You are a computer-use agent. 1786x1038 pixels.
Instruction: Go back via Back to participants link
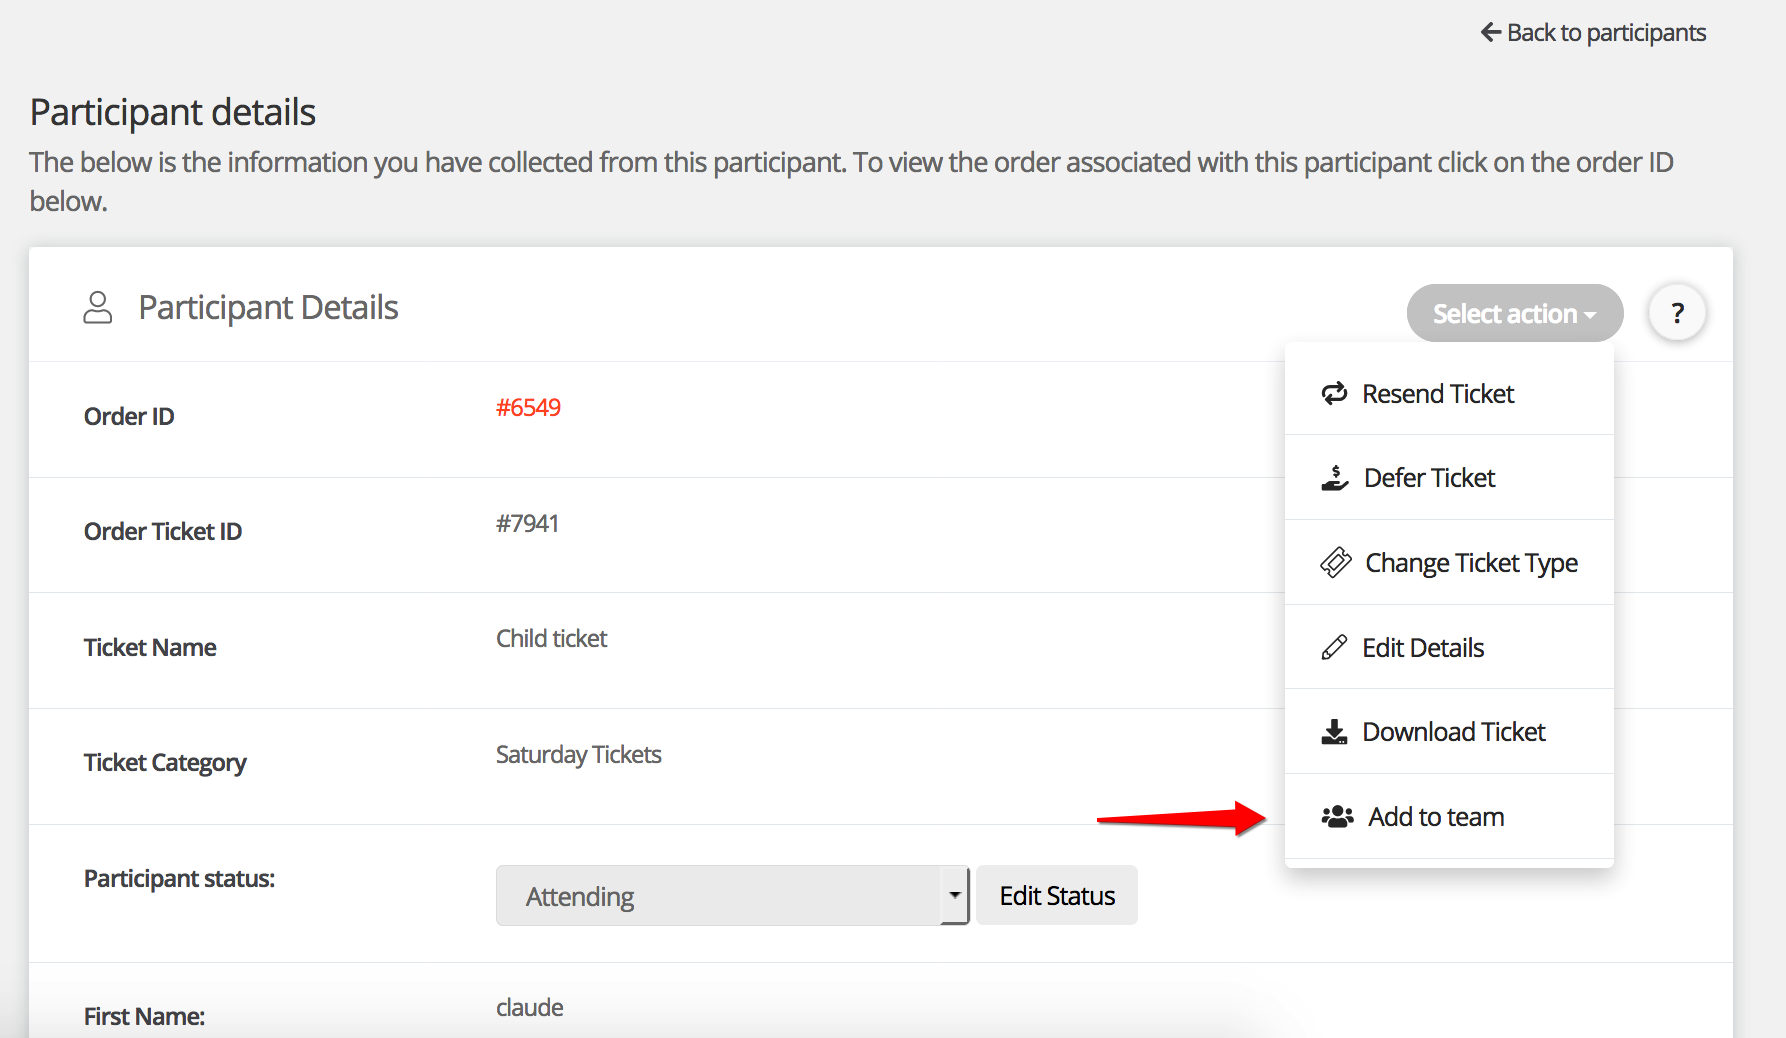click(1605, 33)
